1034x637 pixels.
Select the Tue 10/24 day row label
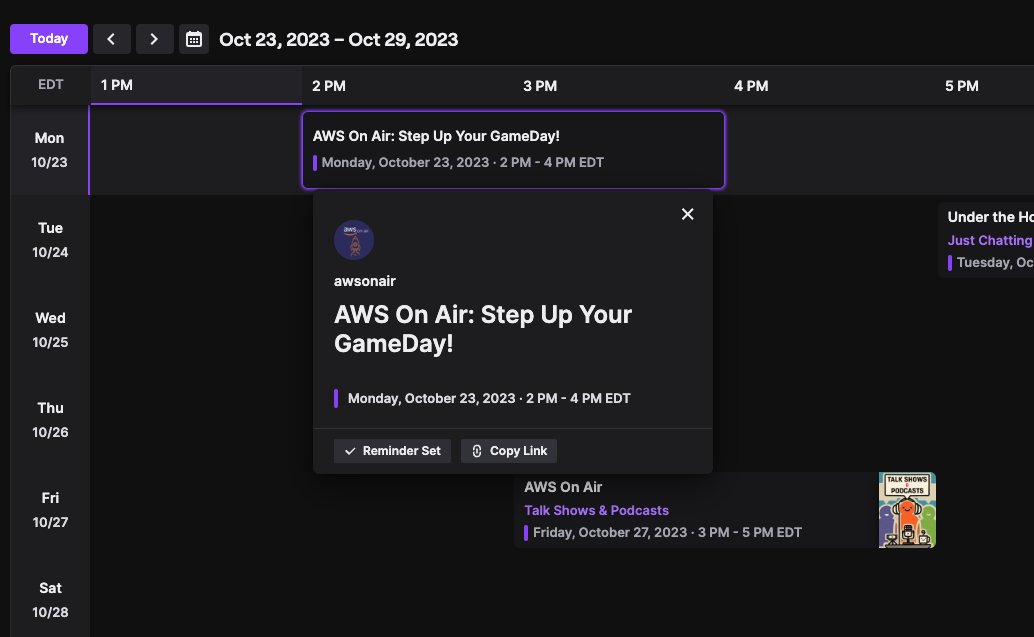(50, 240)
